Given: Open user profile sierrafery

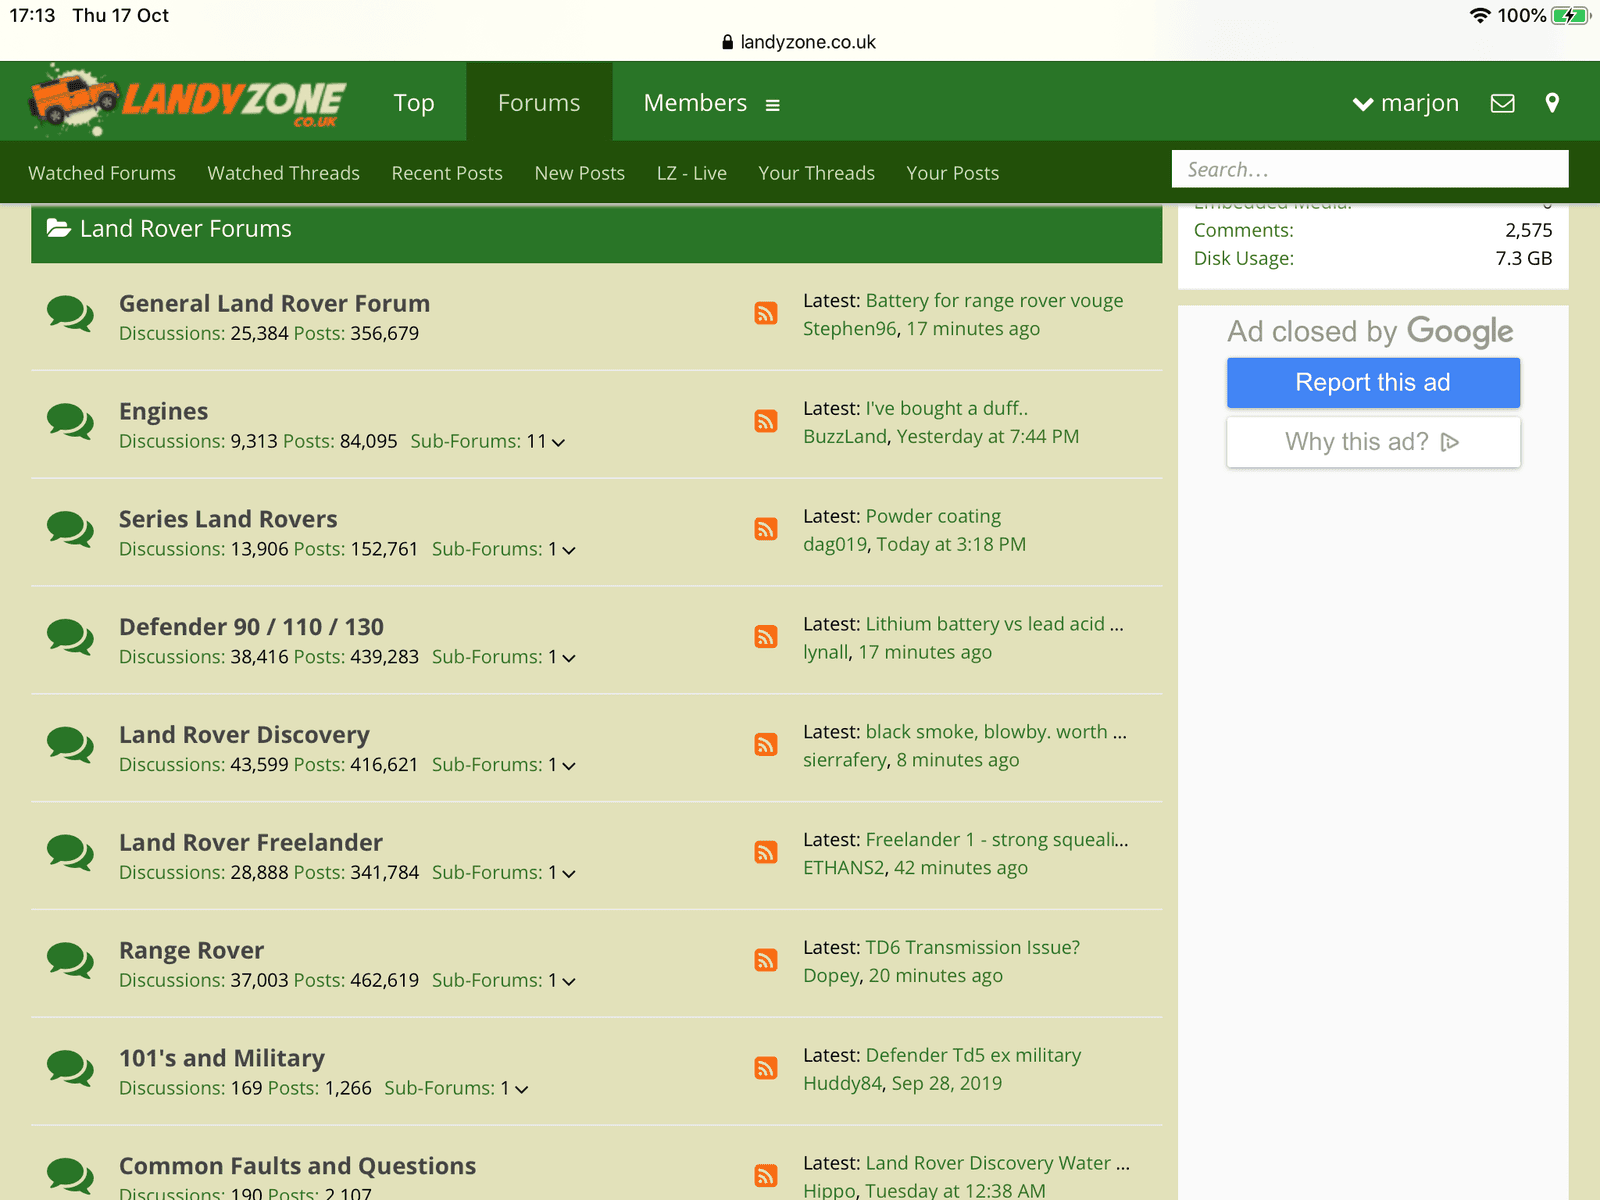Looking at the screenshot, I should point(845,760).
